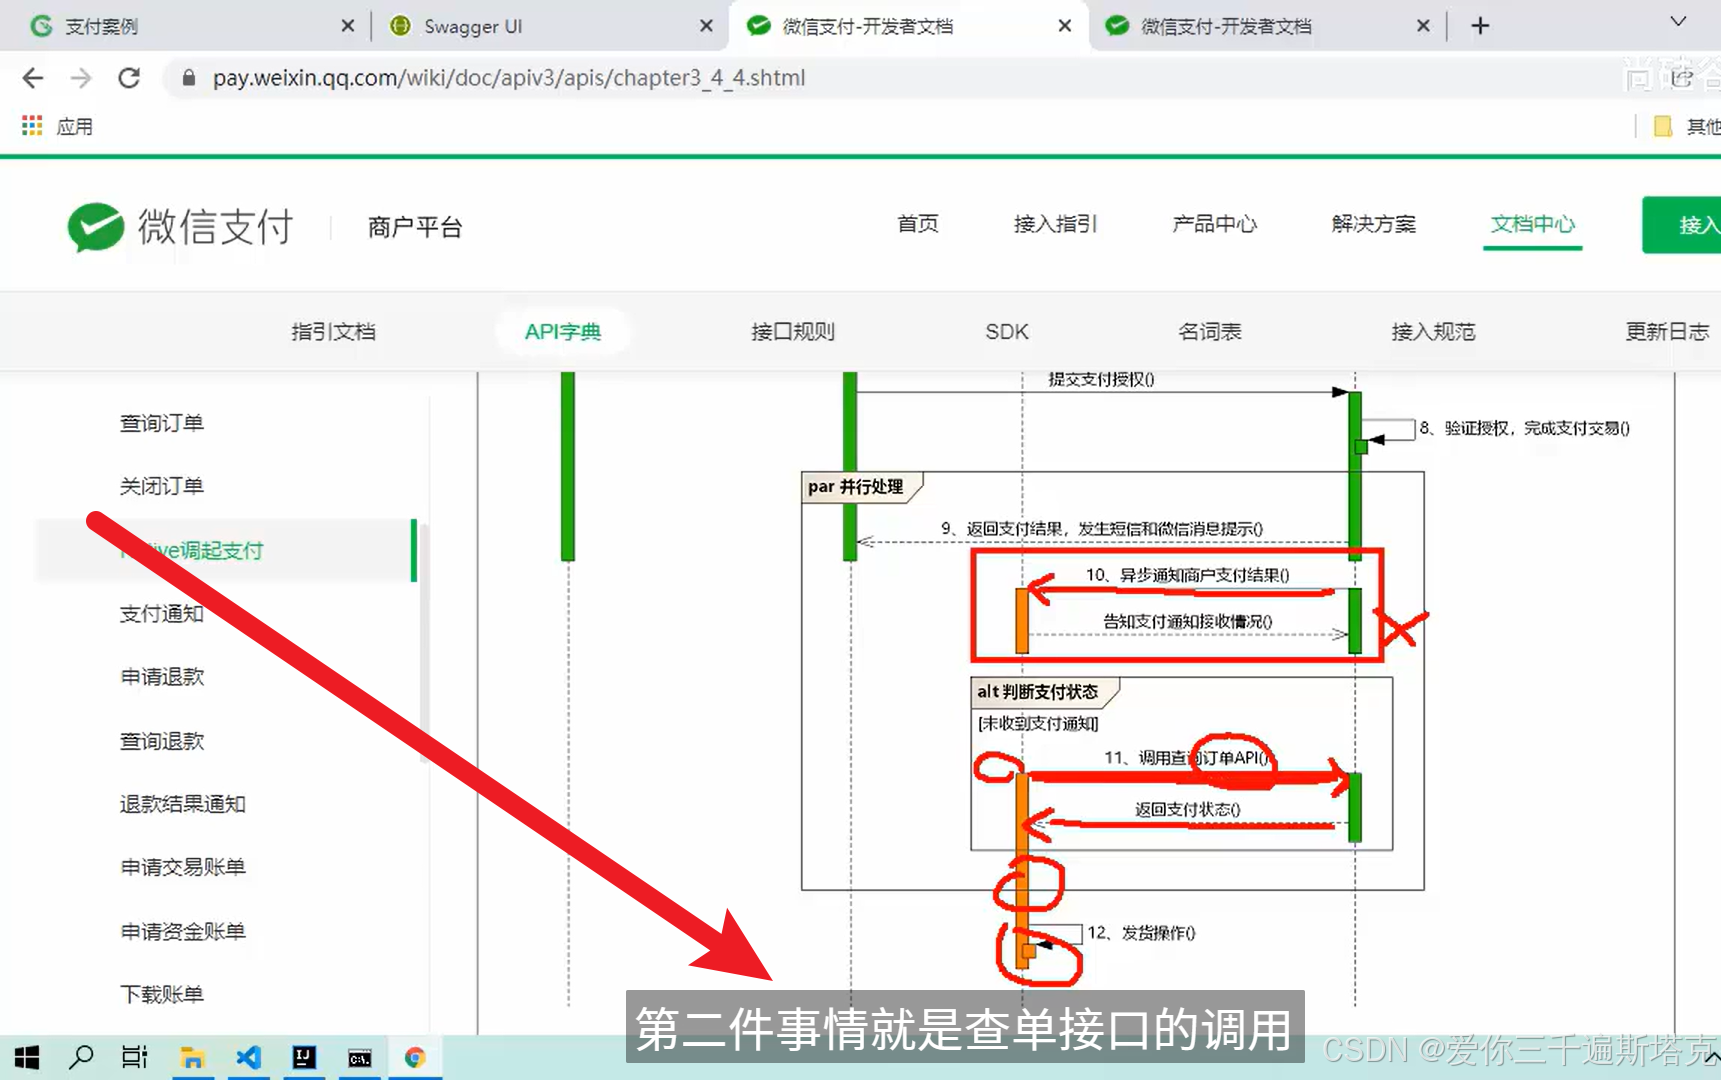Open Google Chrome from taskbar

(x=415, y=1057)
